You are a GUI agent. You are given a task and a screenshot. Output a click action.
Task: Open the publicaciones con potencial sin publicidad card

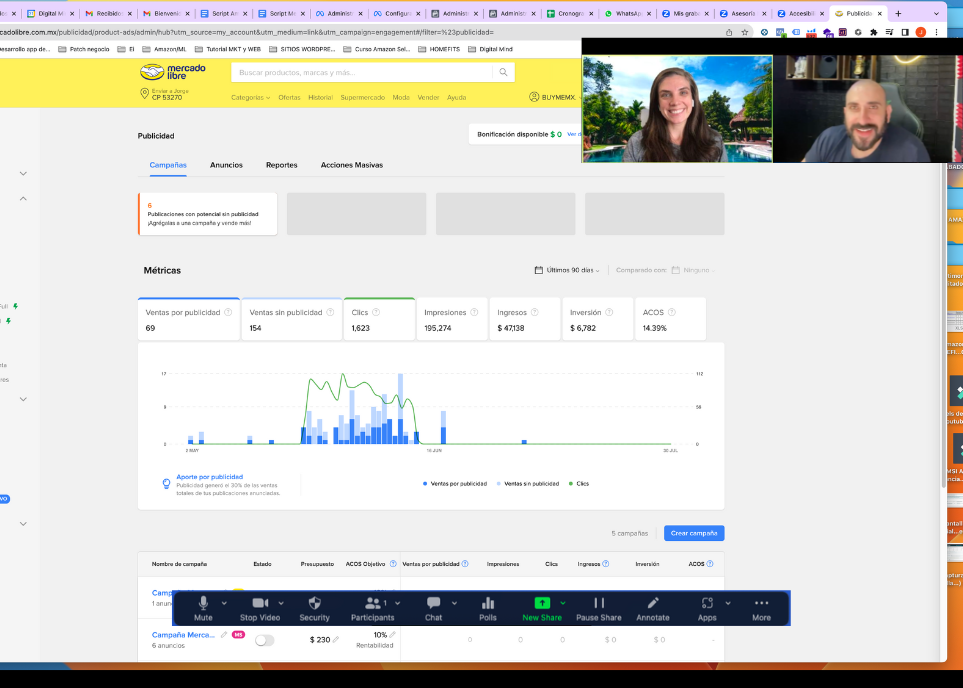point(208,214)
